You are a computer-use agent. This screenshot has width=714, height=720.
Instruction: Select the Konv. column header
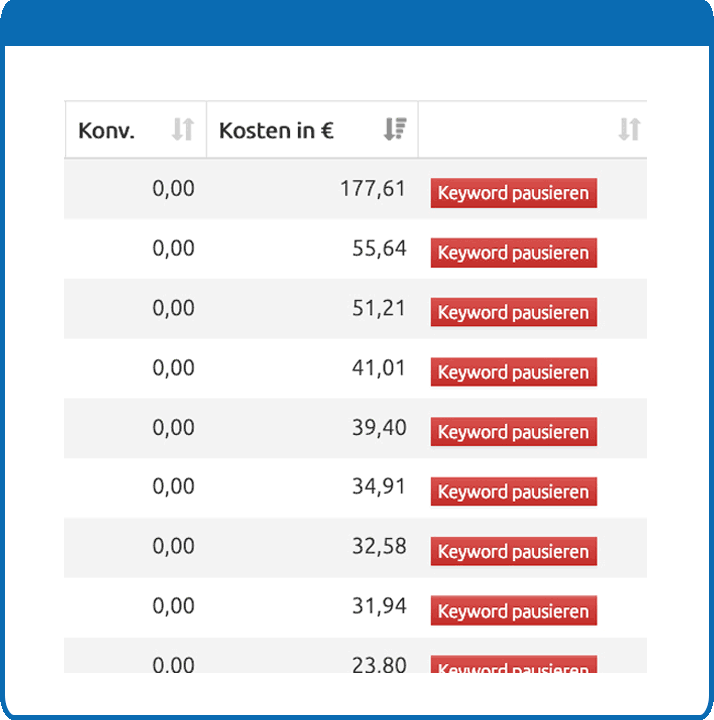(136, 130)
